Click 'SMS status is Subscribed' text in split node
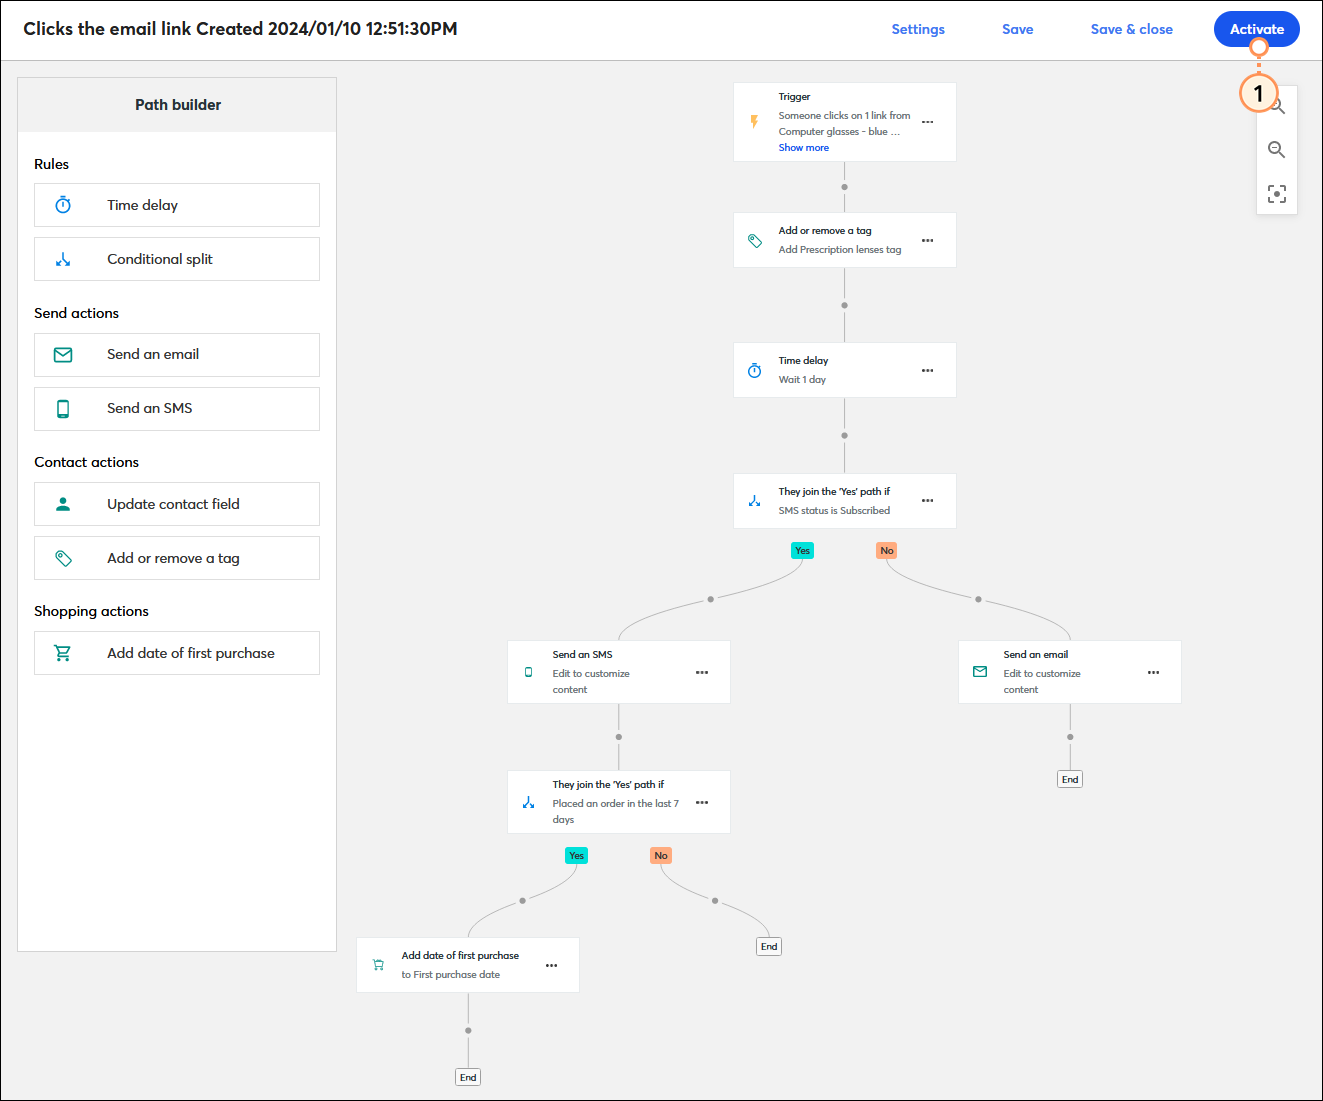The height and width of the screenshot is (1101, 1323). click(x=834, y=511)
